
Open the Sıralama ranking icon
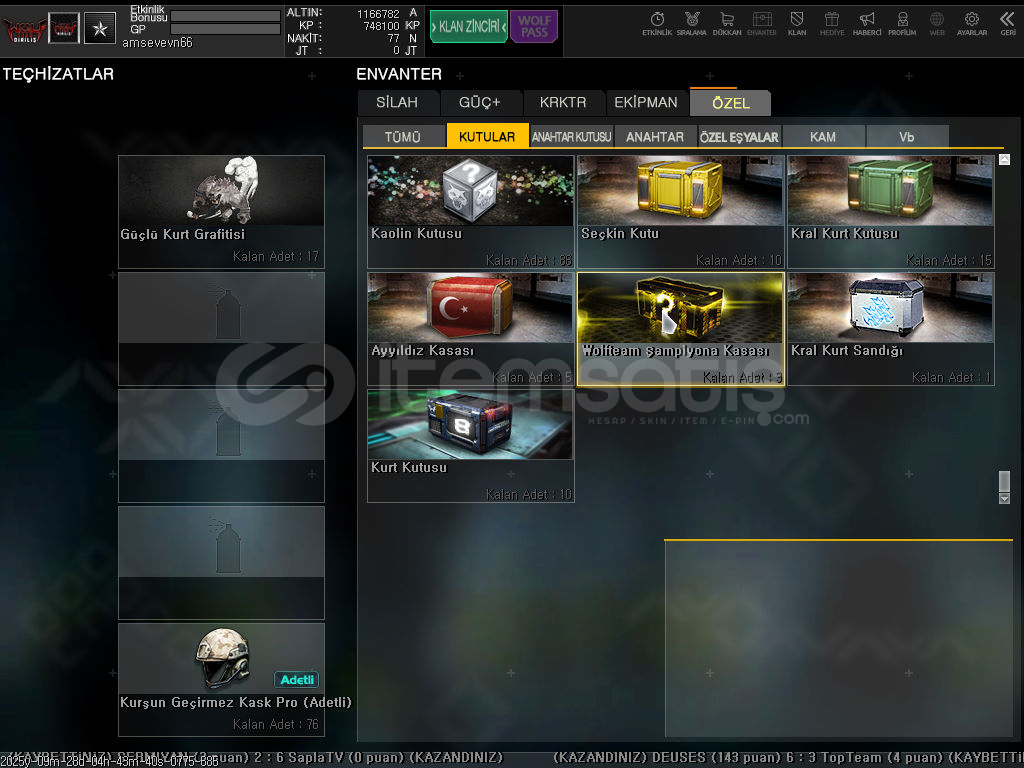coord(692,24)
